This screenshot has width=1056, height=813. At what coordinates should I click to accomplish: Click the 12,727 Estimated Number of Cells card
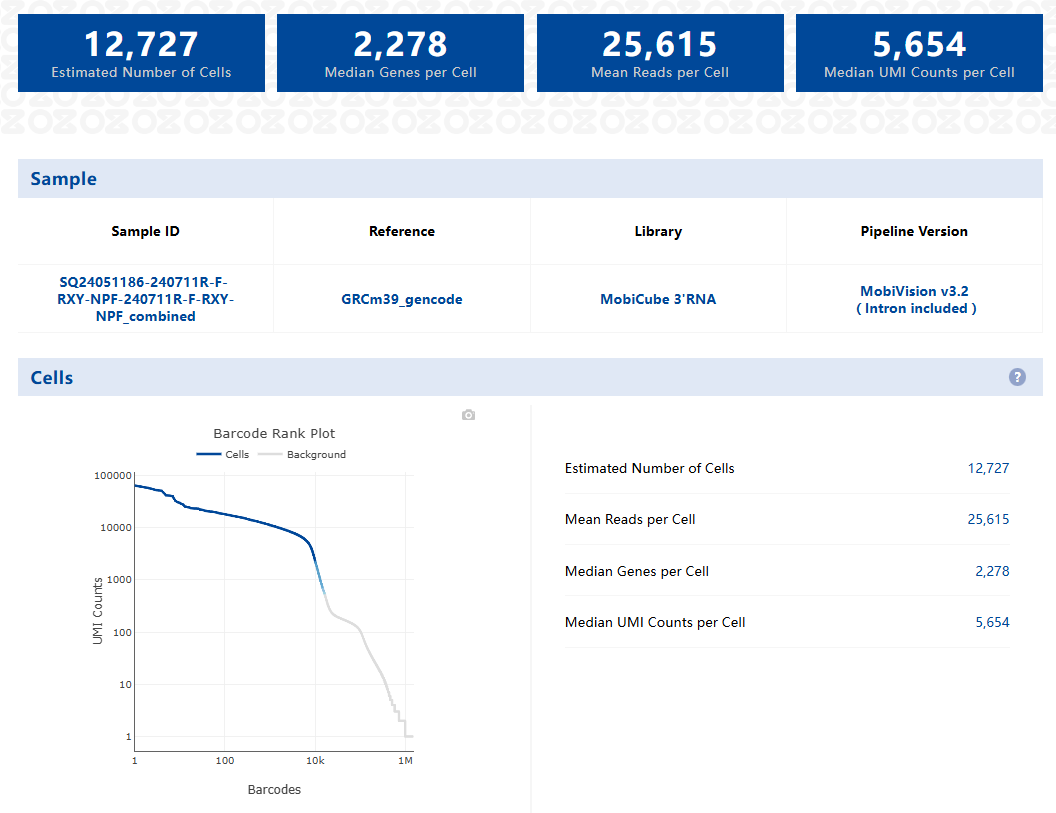click(x=141, y=53)
